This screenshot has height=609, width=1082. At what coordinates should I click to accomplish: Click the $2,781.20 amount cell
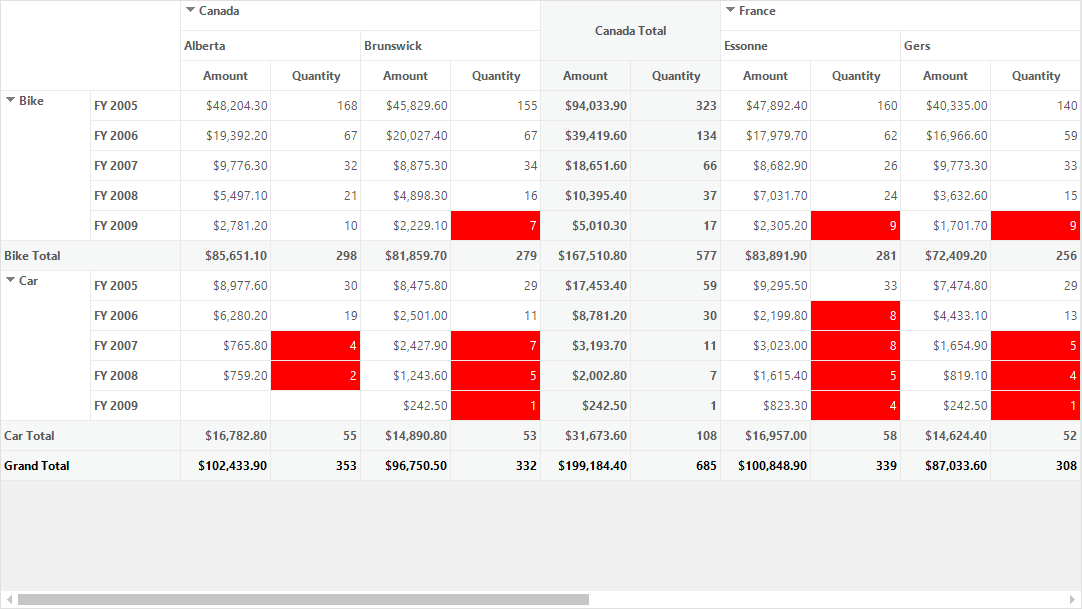pyautogui.click(x=226, y=226)
